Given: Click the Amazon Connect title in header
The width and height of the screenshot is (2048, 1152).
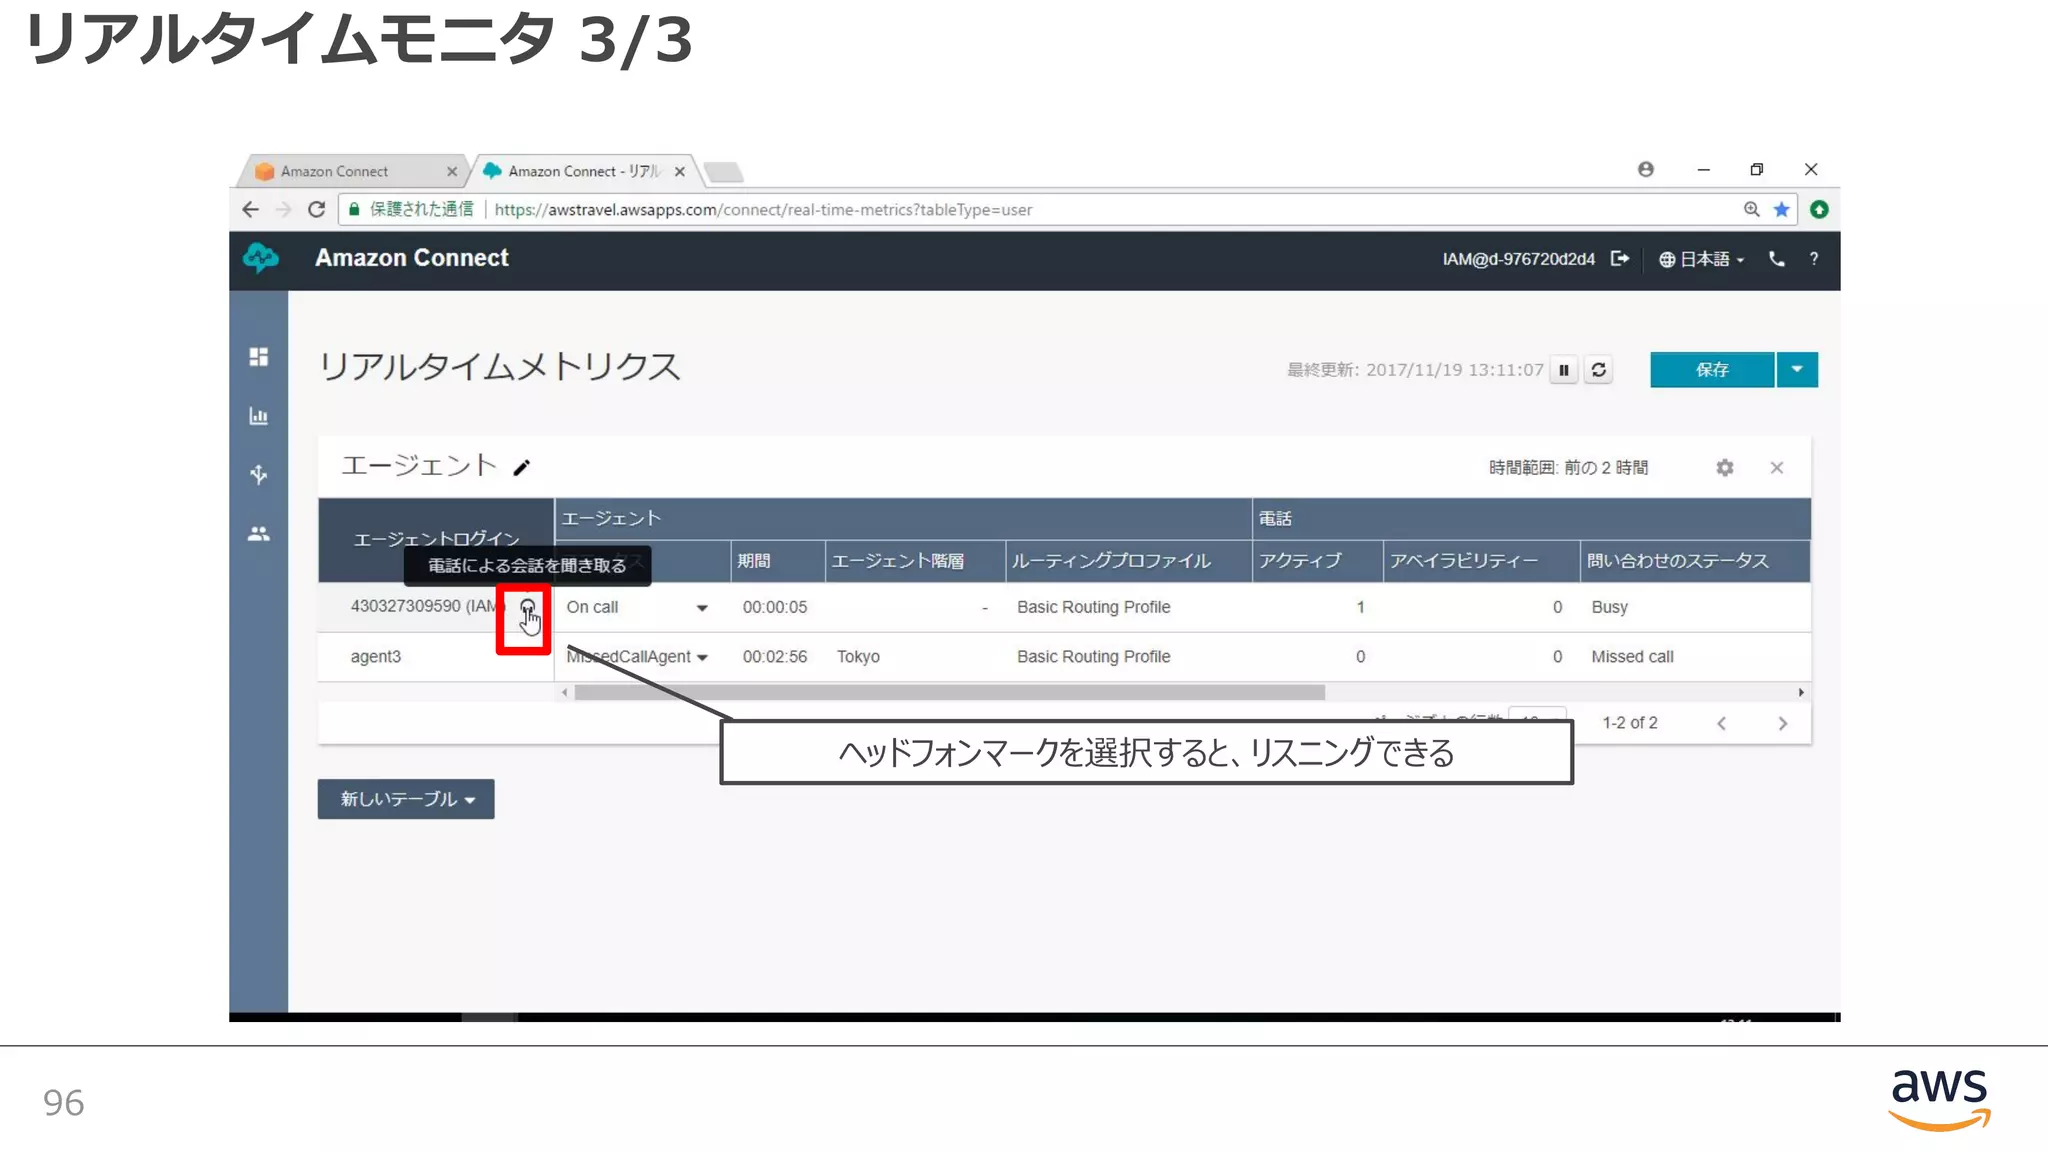Looking at the screenshot, I should click(x=412, y=258).
